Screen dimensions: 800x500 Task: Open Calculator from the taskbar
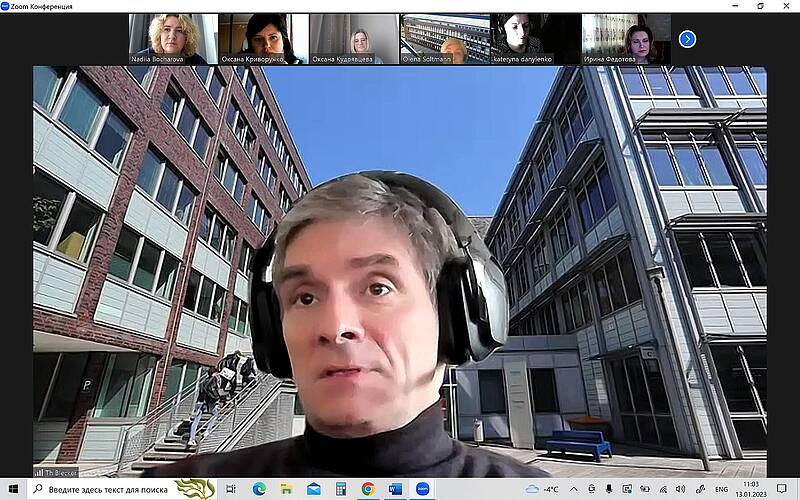(x=341, y=489)
